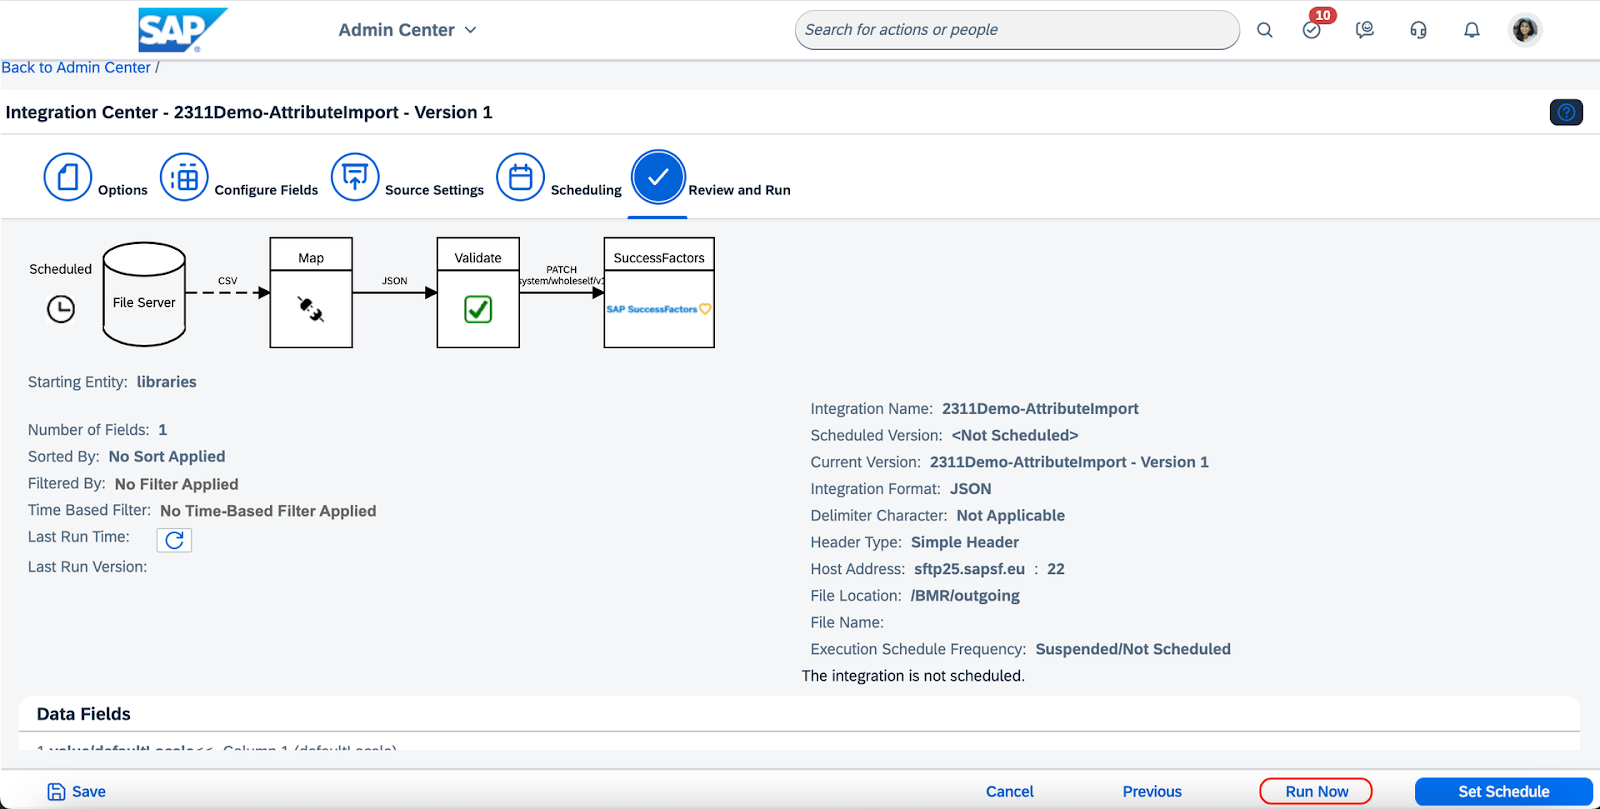
Task: Click the CSV label on the dashed arrow
Action: point(228,281)
